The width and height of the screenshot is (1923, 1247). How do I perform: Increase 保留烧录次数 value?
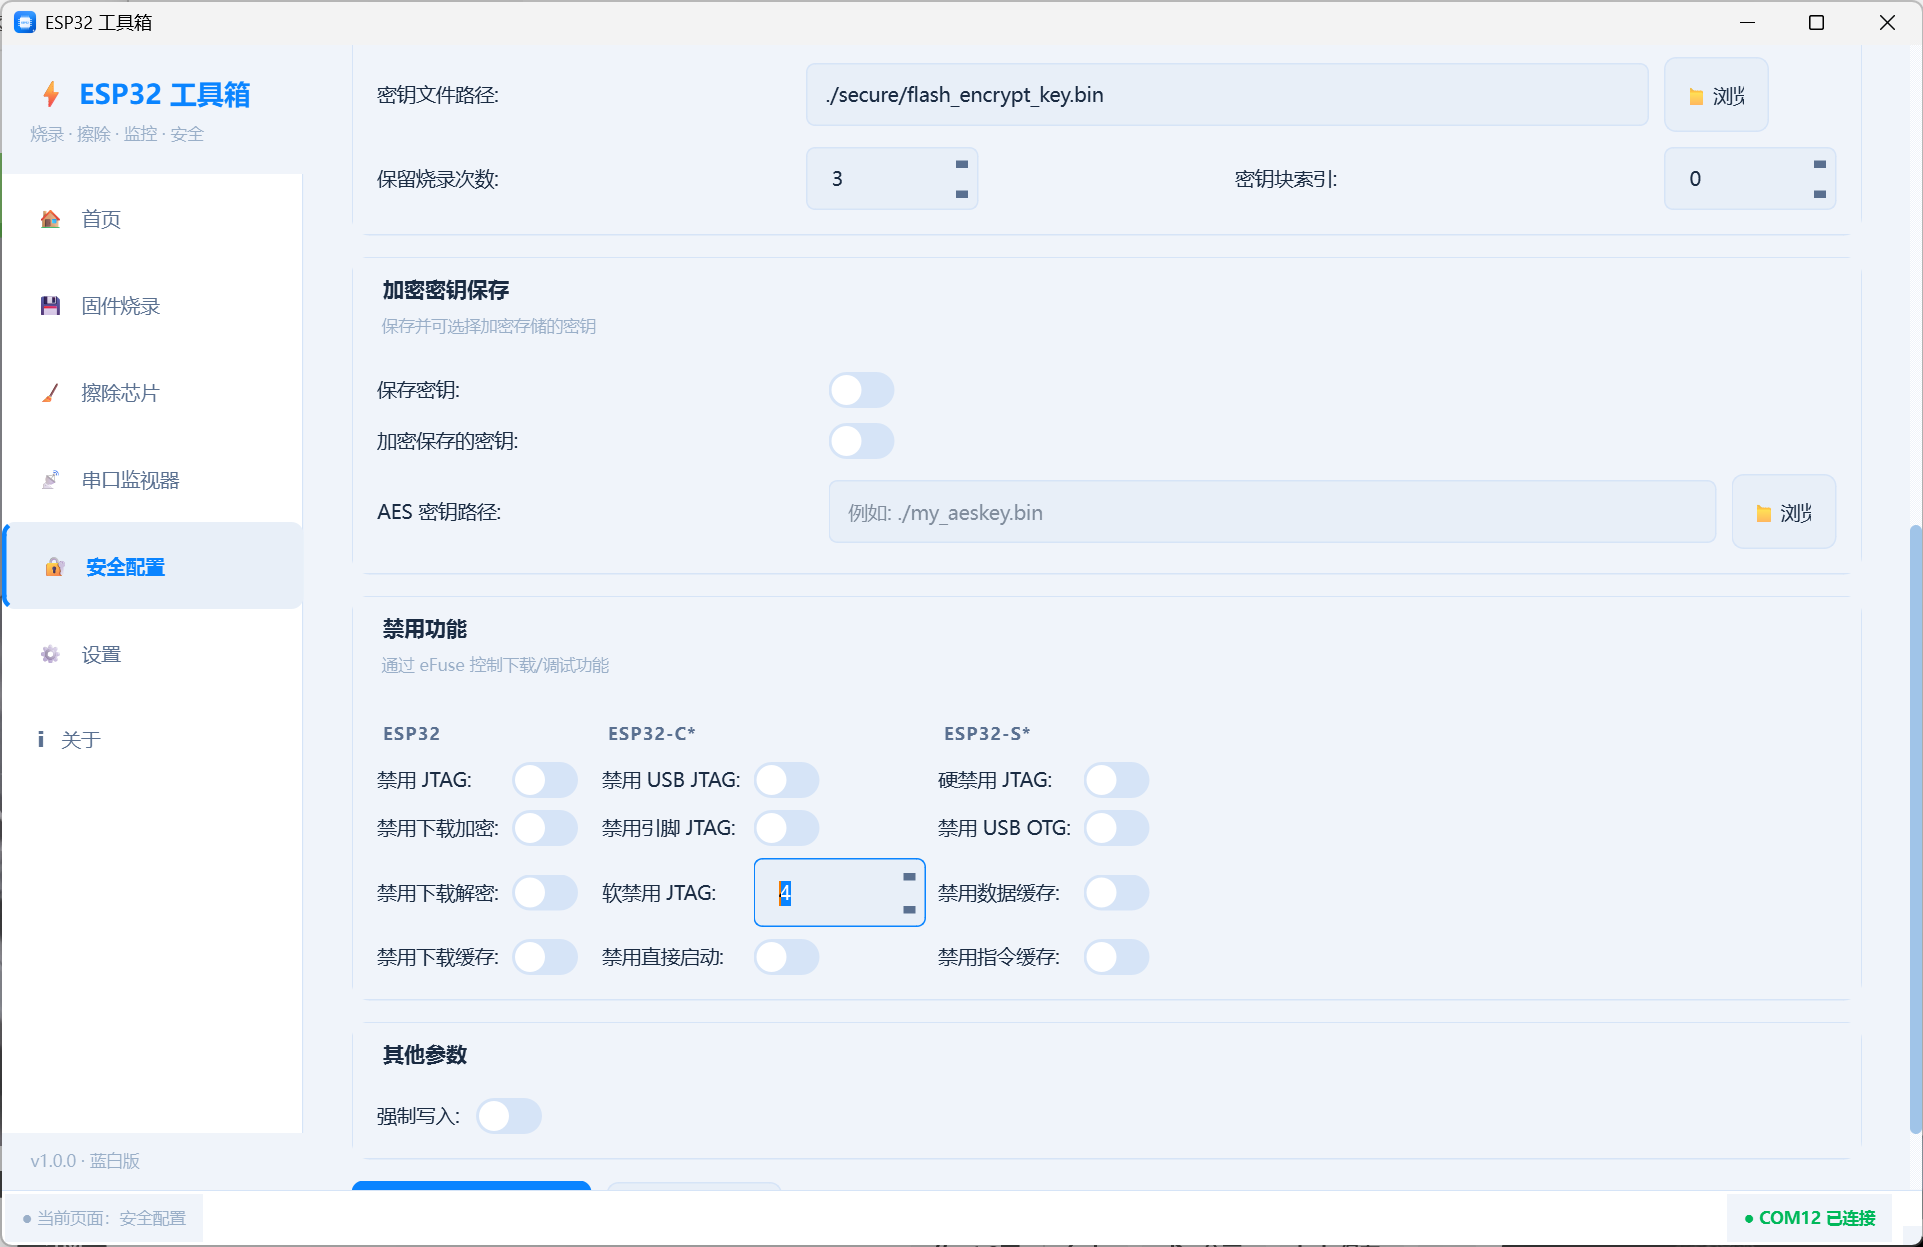962,164
